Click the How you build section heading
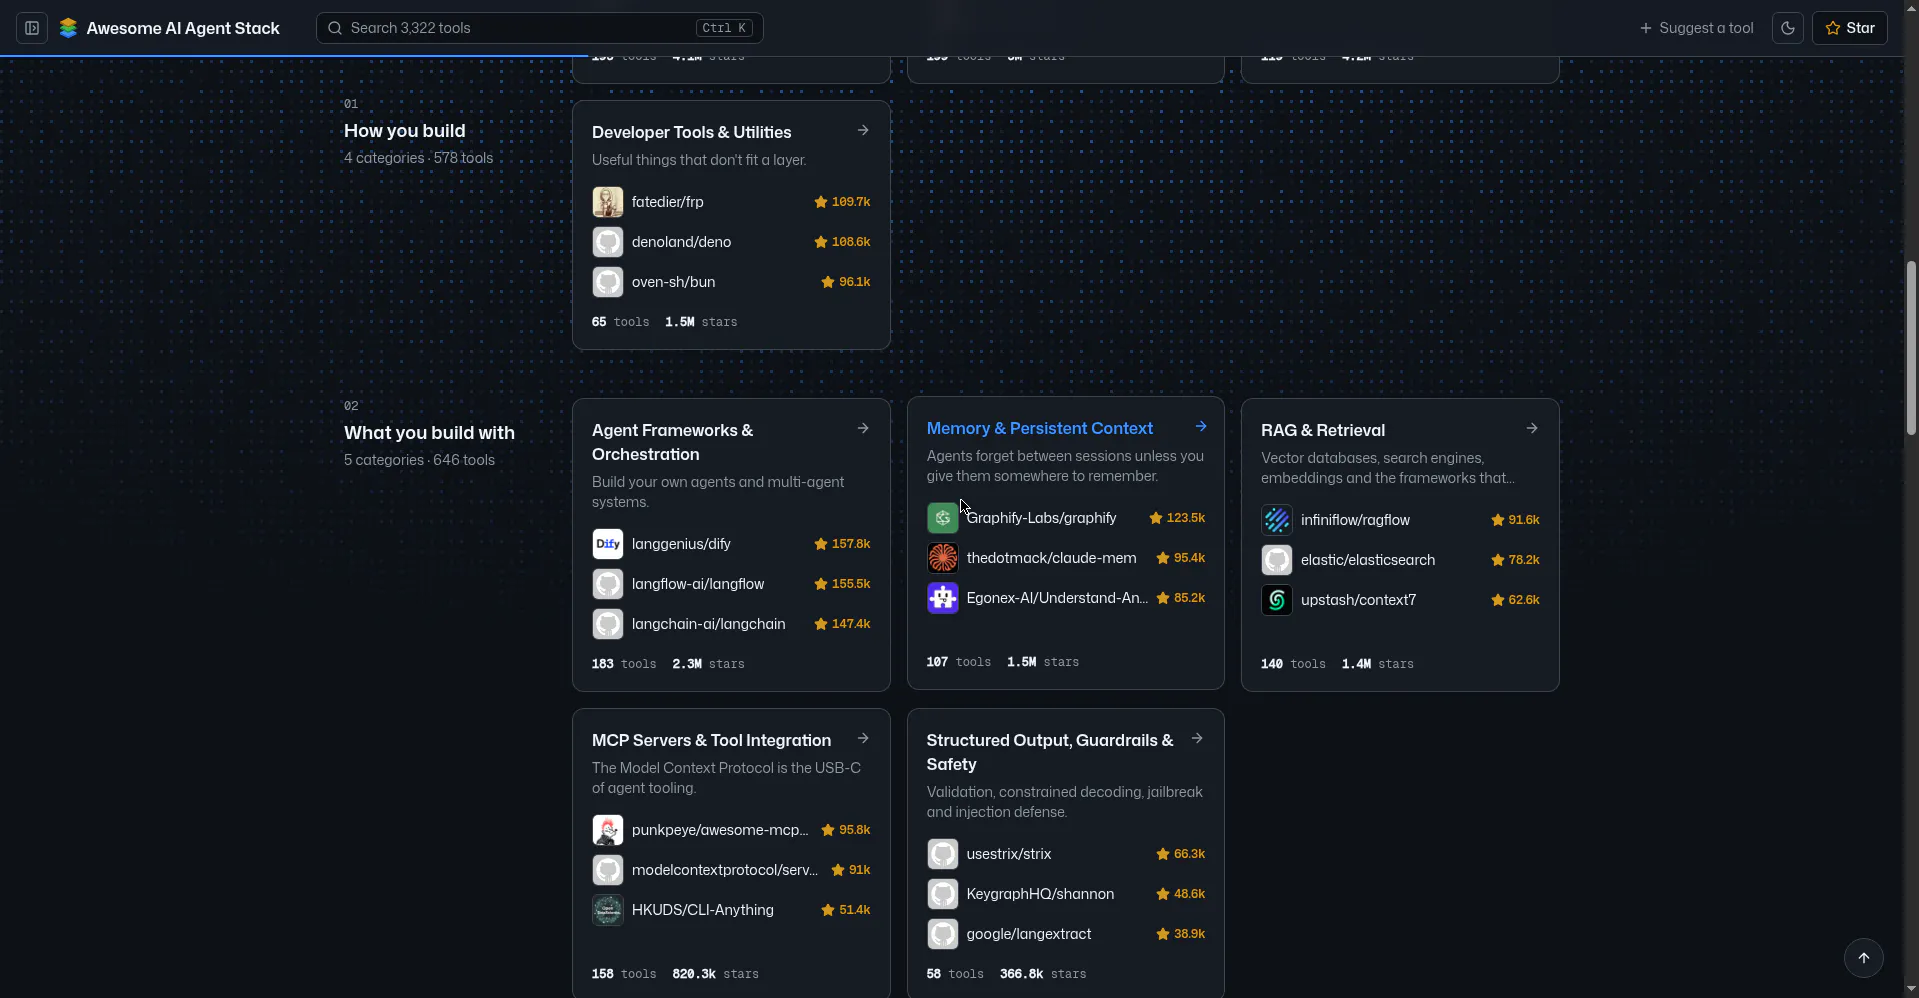 point(405,131)
